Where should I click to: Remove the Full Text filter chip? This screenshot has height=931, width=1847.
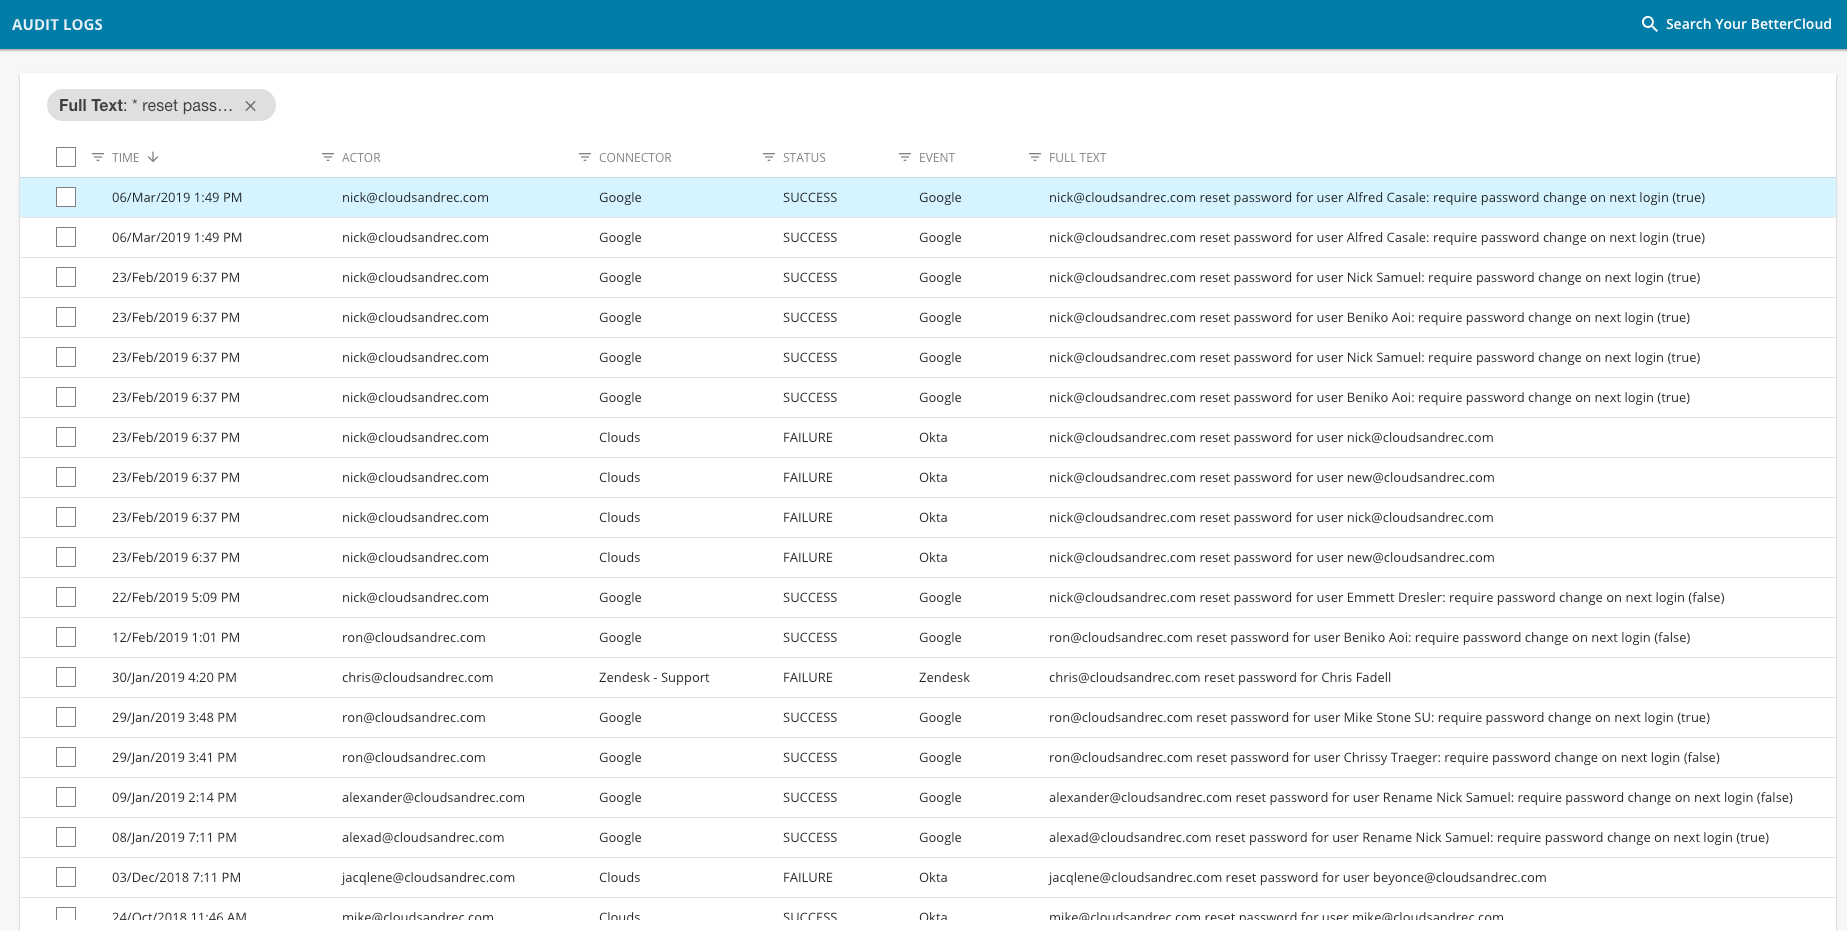[251, 106]
